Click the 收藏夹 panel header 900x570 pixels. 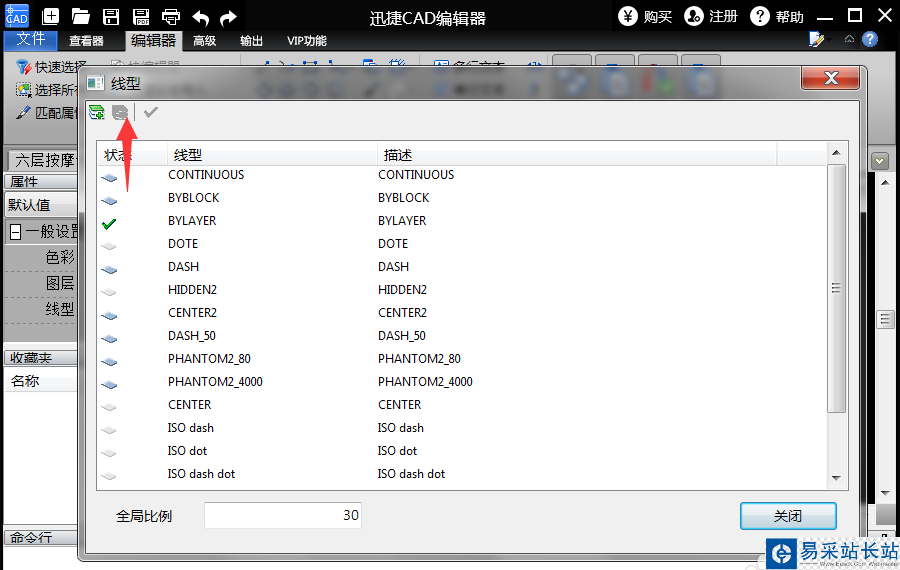pos(41,358)
